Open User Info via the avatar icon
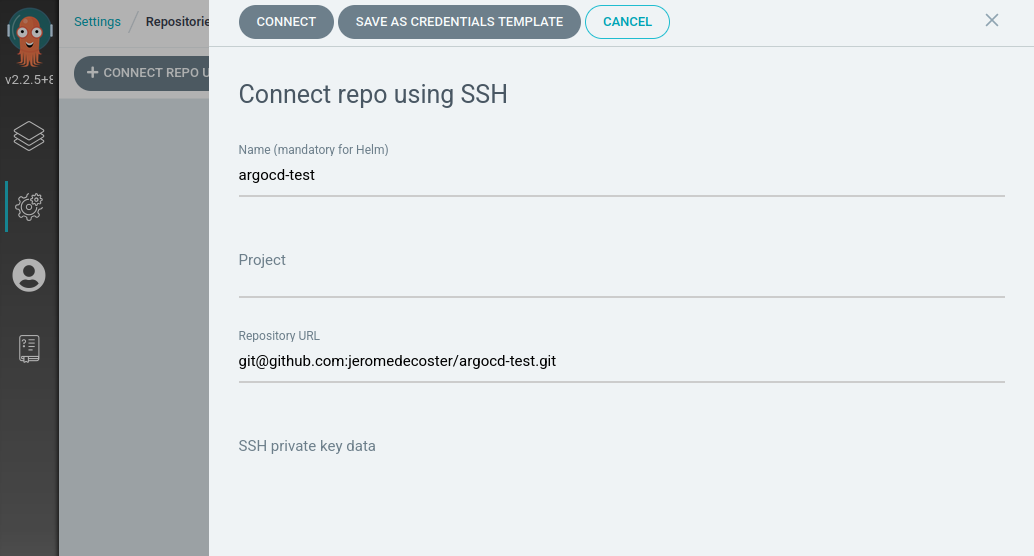 (29, 275)
